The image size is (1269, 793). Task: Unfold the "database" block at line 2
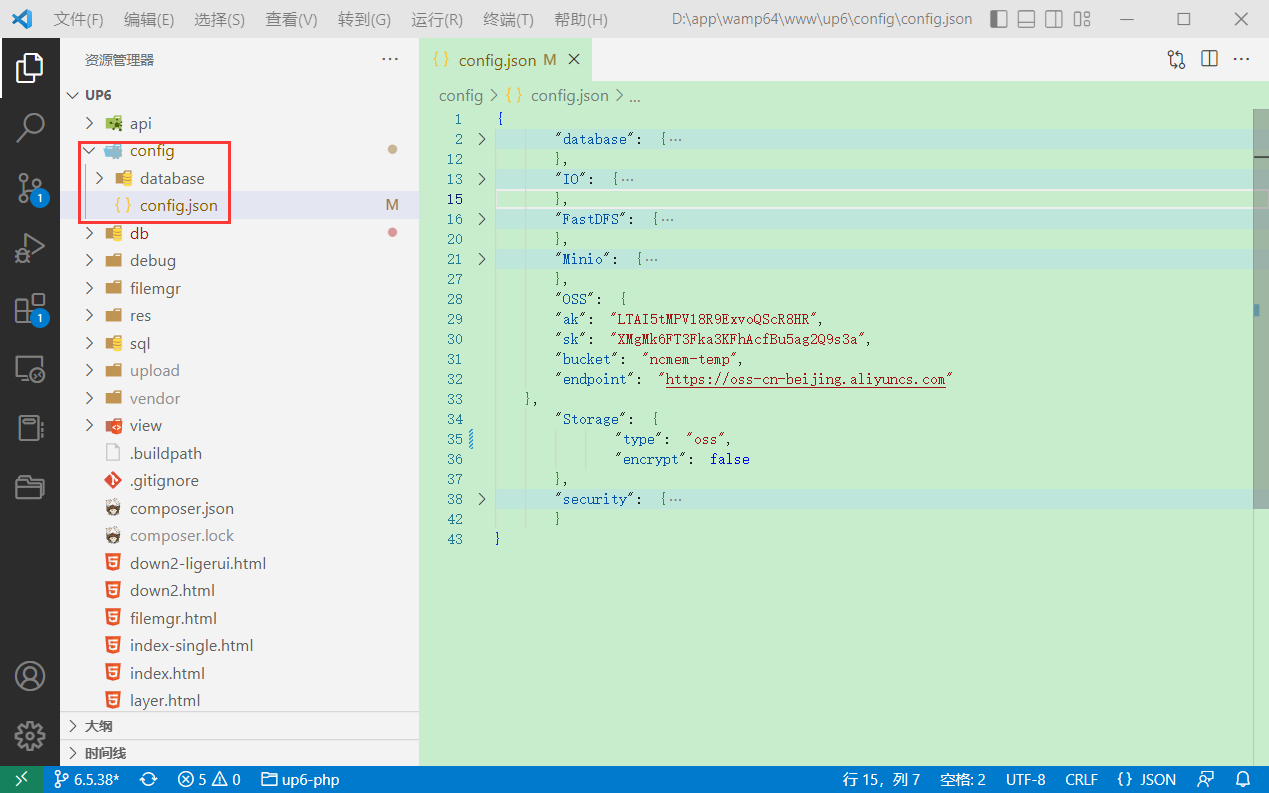[x=481, y=139]
